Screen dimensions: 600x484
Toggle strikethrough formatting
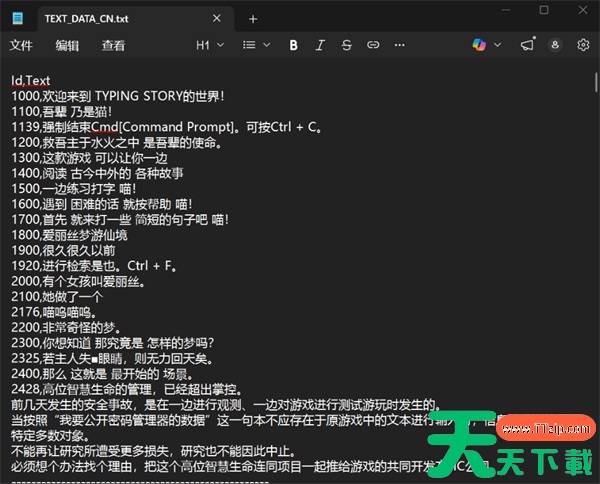click(x=346, y=45)
